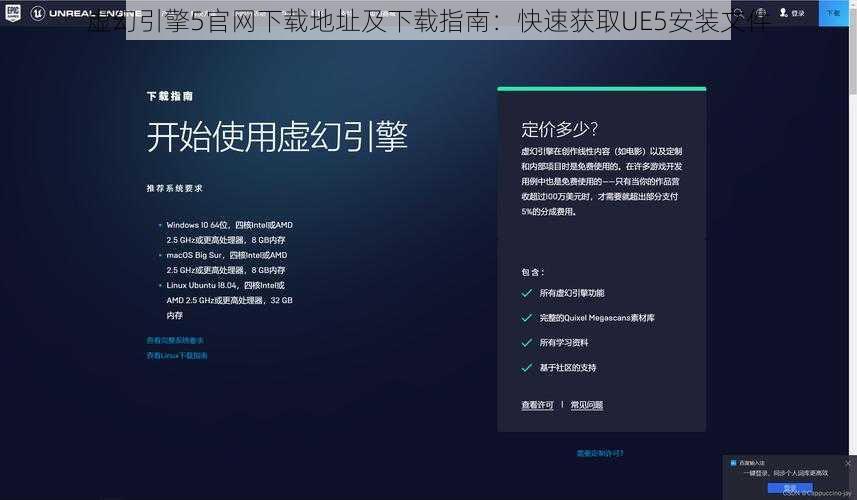Click the Windows 10 64位 requirement line
The width and height of the screenshot is (857, 500).
tap(229, 232)
